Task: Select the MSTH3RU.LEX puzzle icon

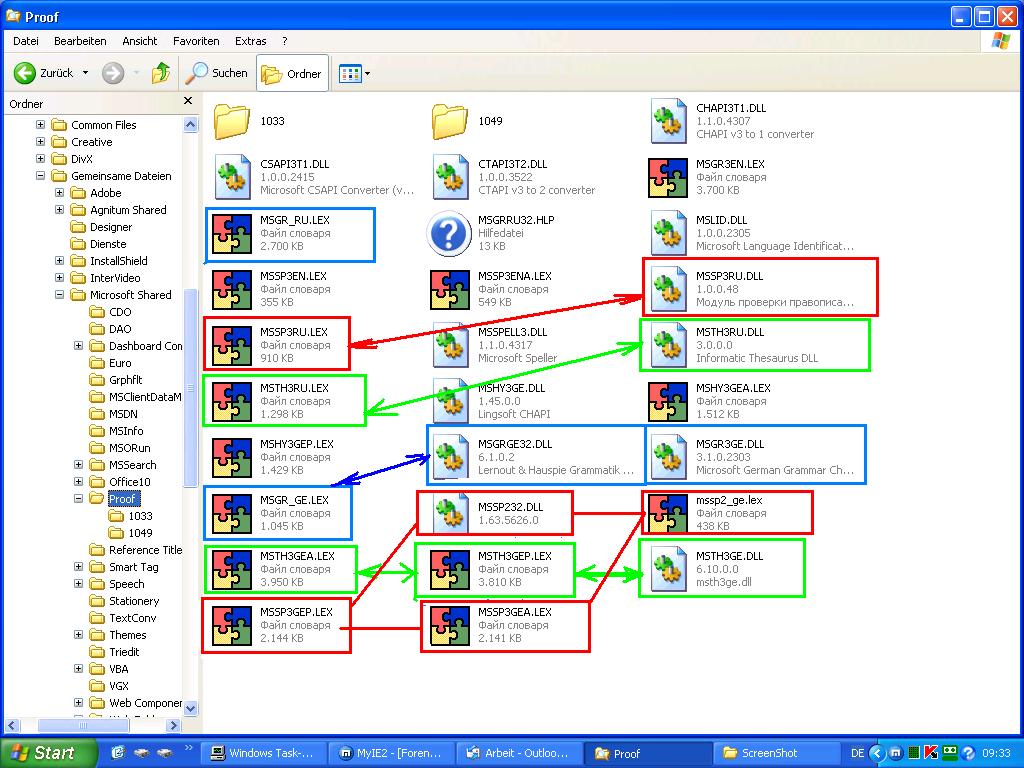Action: coord(232,402)
